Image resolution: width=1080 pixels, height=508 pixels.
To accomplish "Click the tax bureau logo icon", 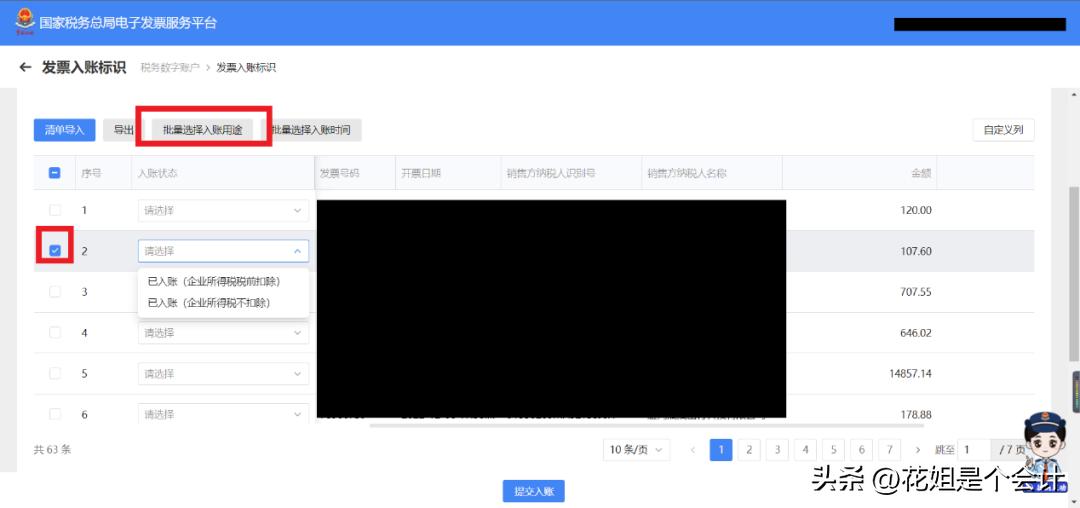I will pyautogui.click(x=25, y=22).
